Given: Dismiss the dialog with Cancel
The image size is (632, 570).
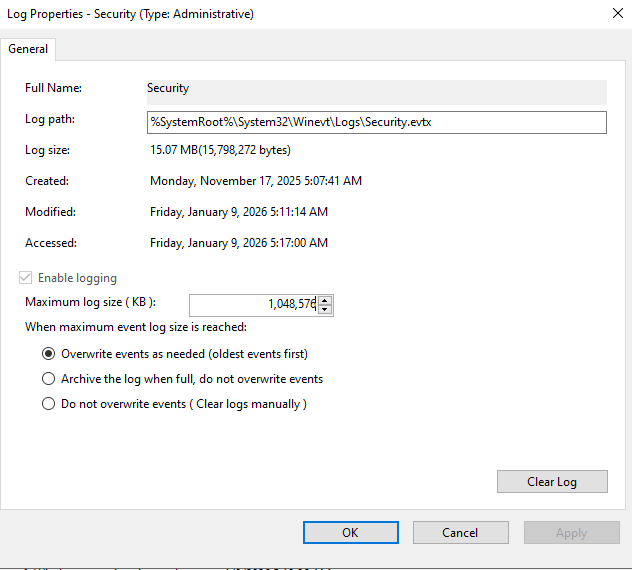Looking at the screenshot, I should tap(460, 533).
